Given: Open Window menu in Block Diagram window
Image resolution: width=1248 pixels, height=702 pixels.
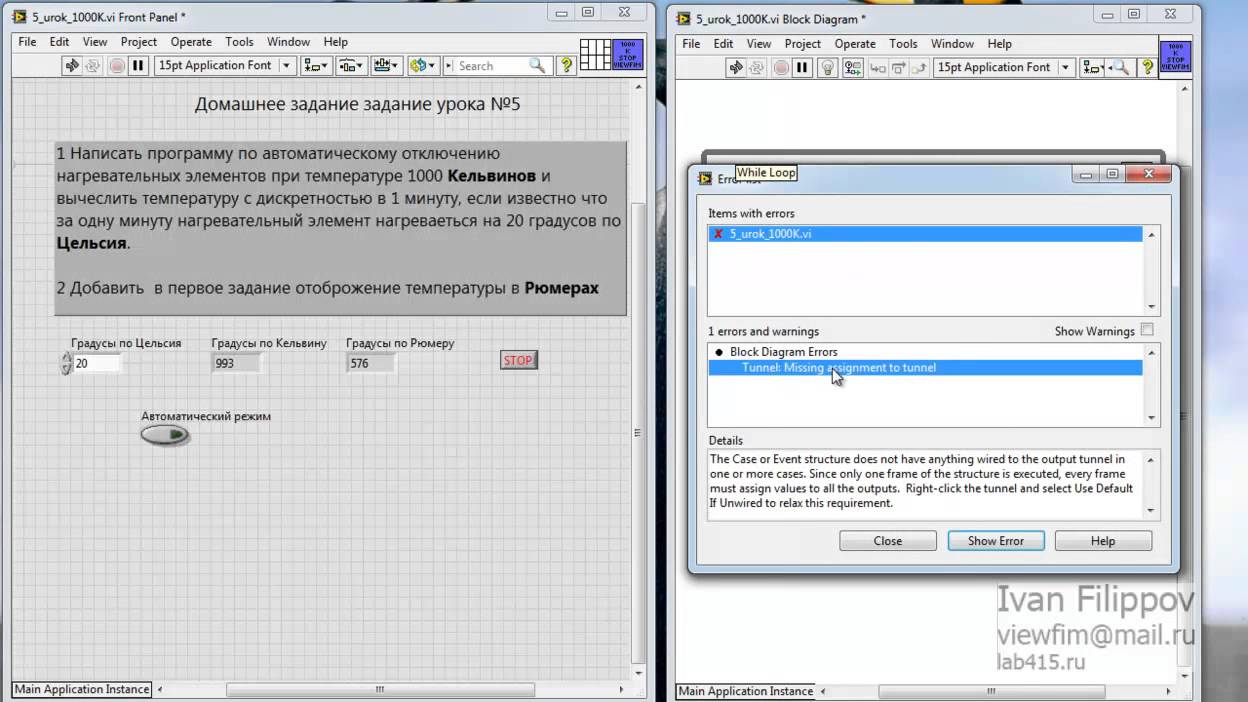Looking at the screenshot, I should coord(952,44).
